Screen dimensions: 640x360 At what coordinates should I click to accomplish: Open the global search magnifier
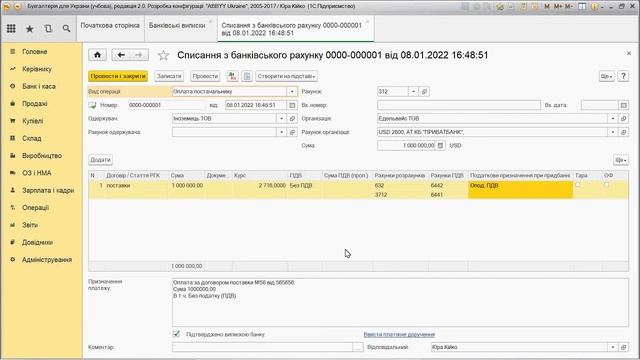(66, 29)
